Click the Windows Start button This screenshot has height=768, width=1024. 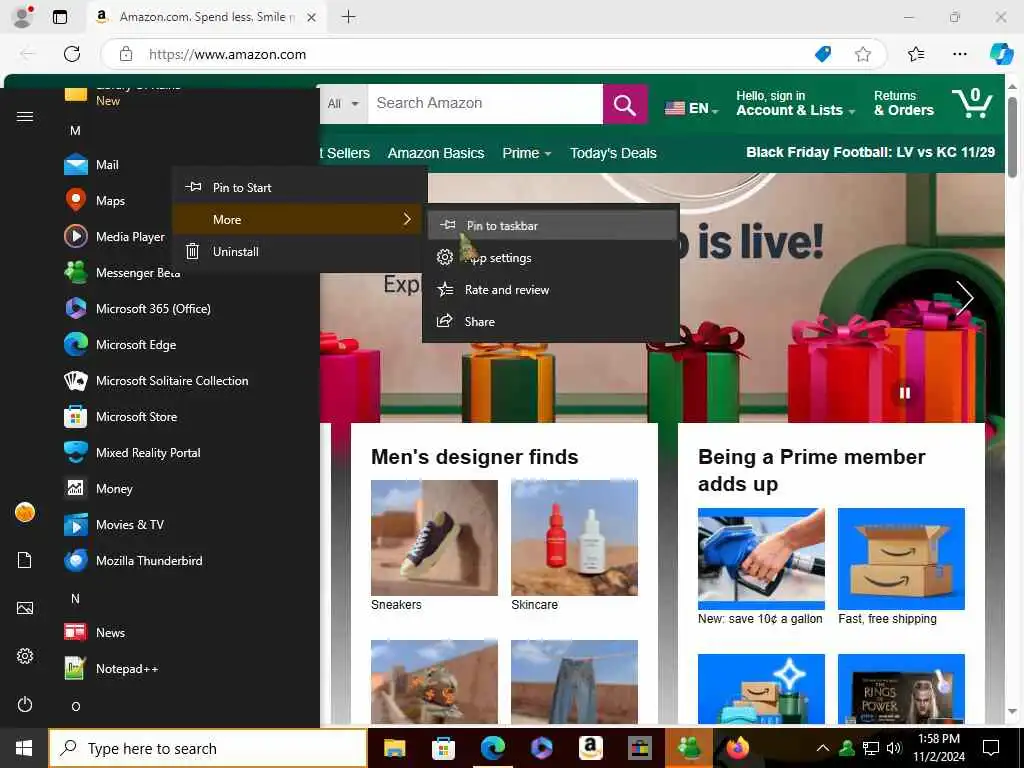tap(24, 748)
